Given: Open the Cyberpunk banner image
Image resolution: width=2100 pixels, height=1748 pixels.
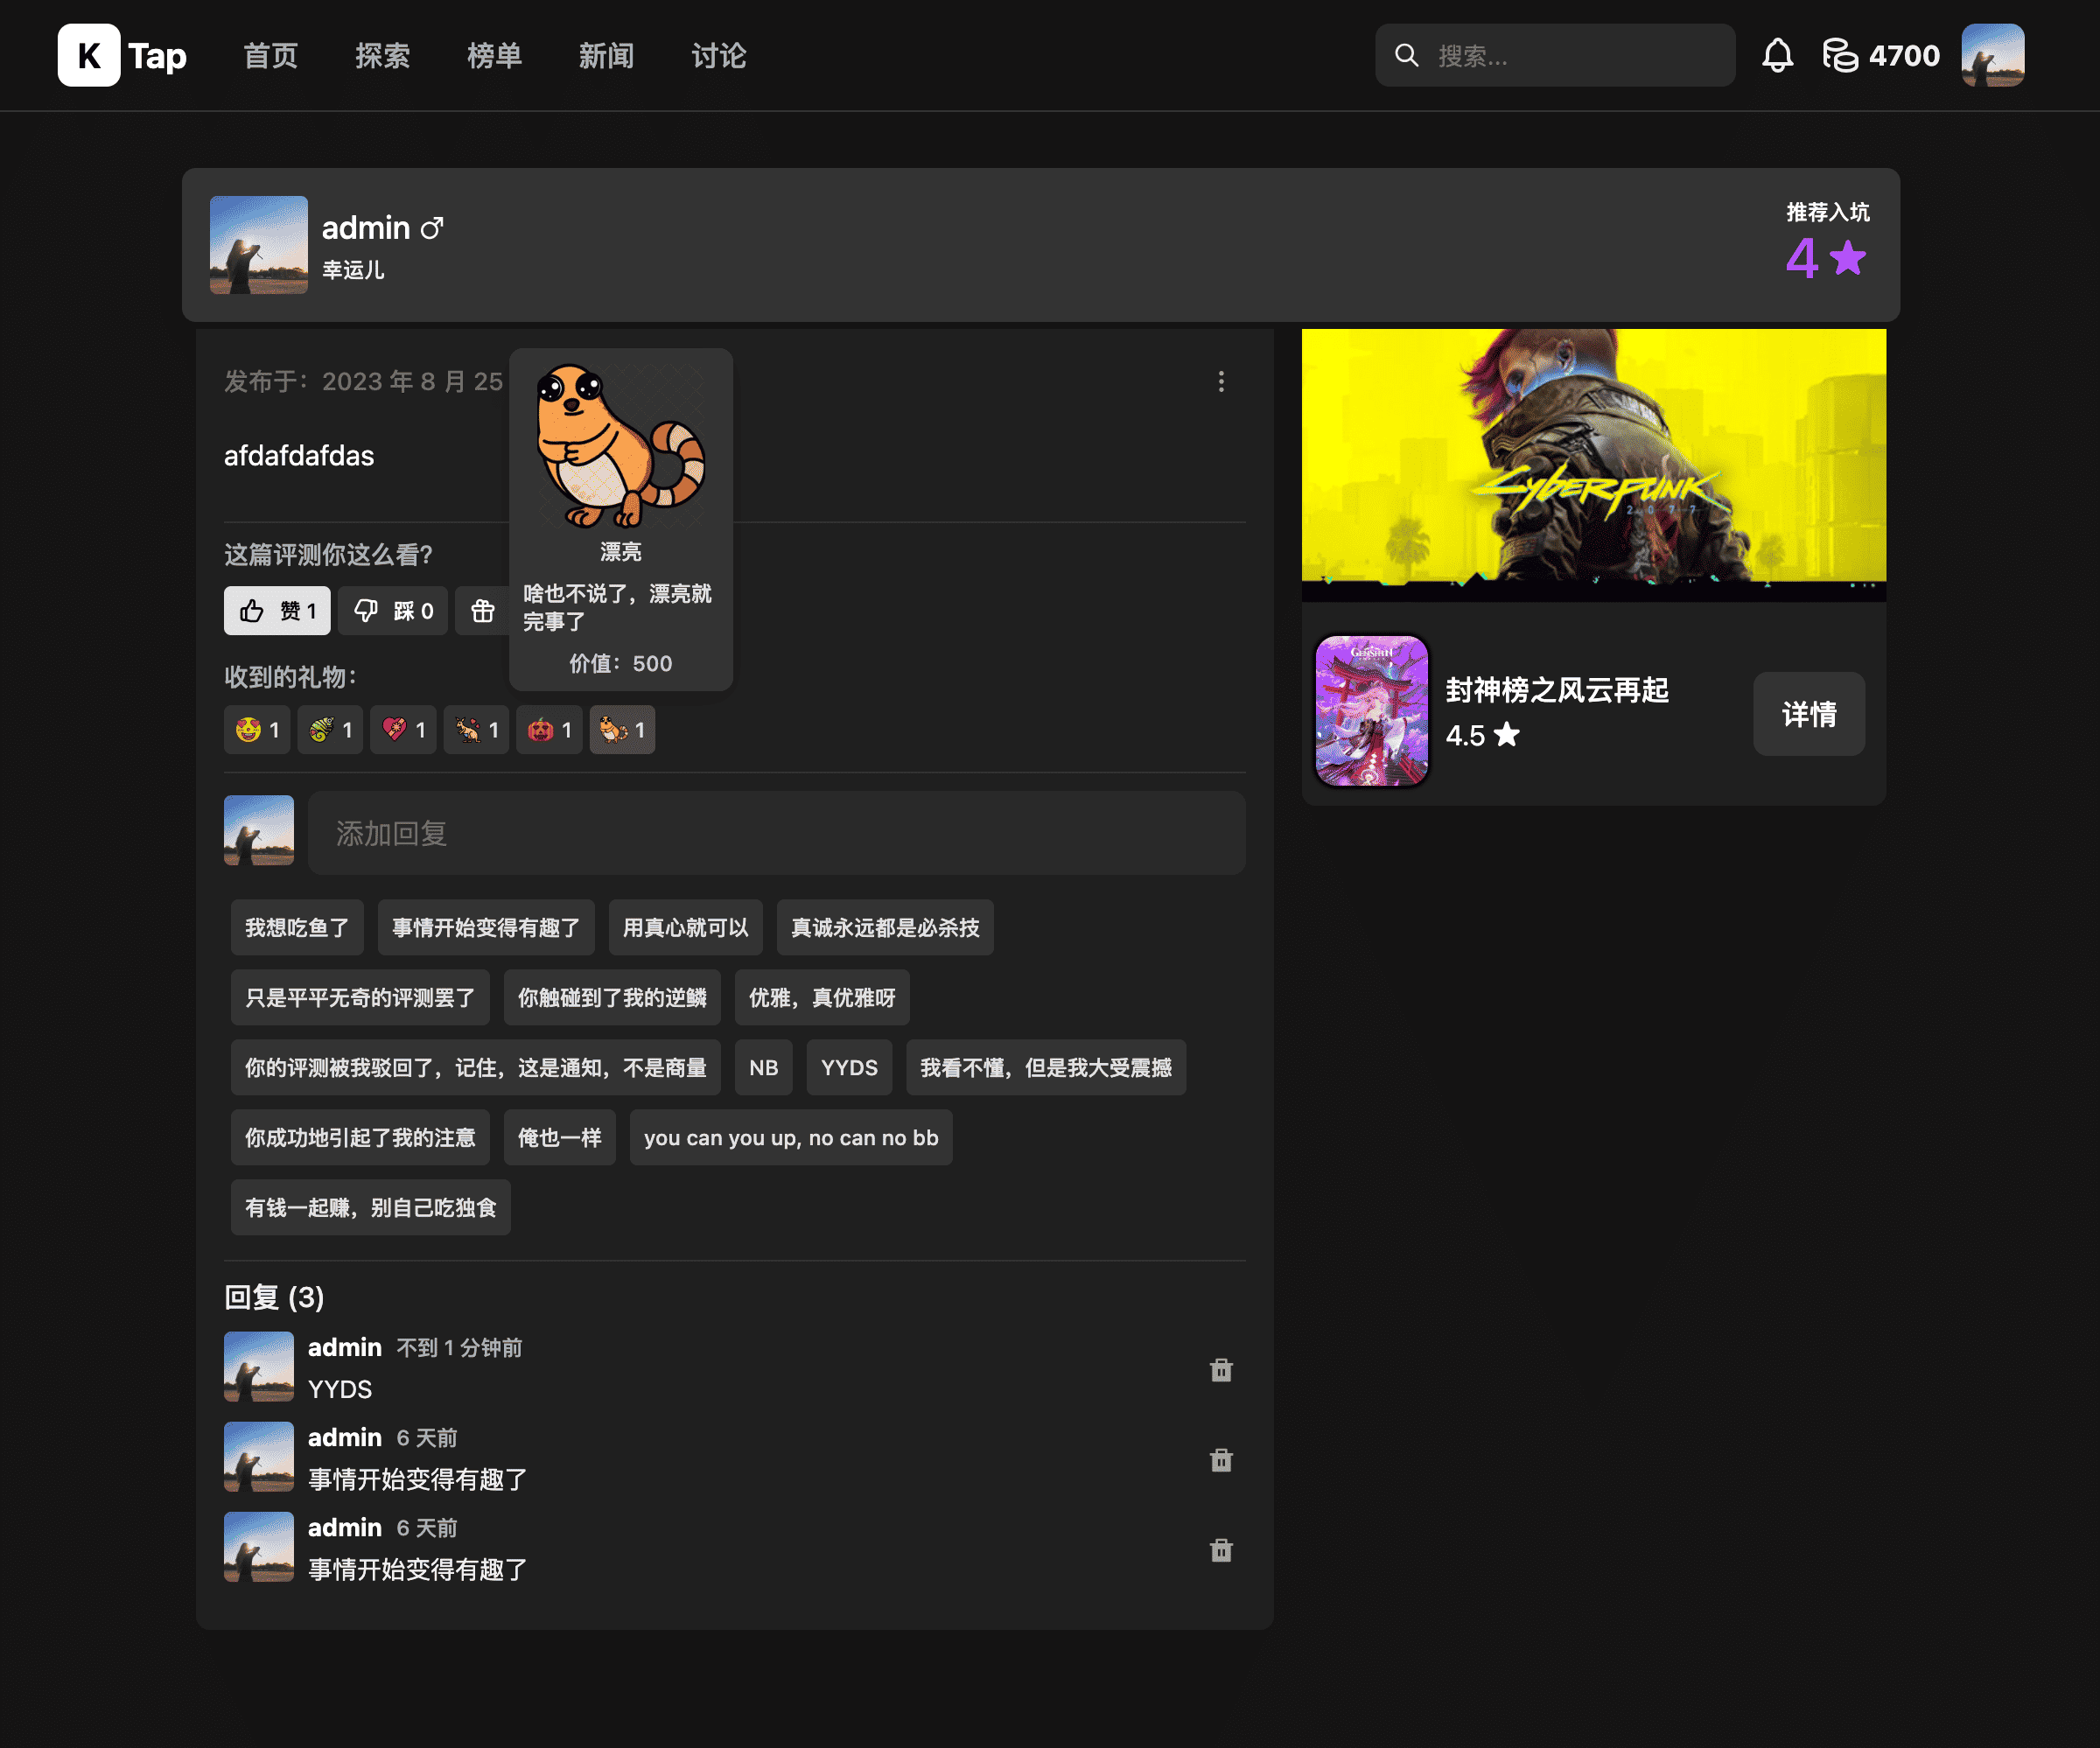Looking at the screenshot, I should [x=1593, y=464].
